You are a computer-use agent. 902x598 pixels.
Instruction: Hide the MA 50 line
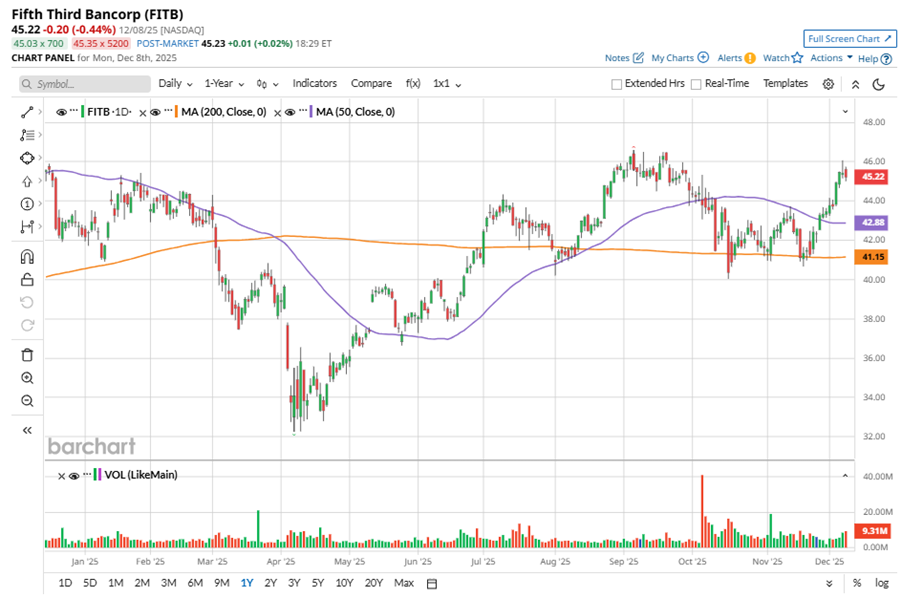[x=290, y=112]
